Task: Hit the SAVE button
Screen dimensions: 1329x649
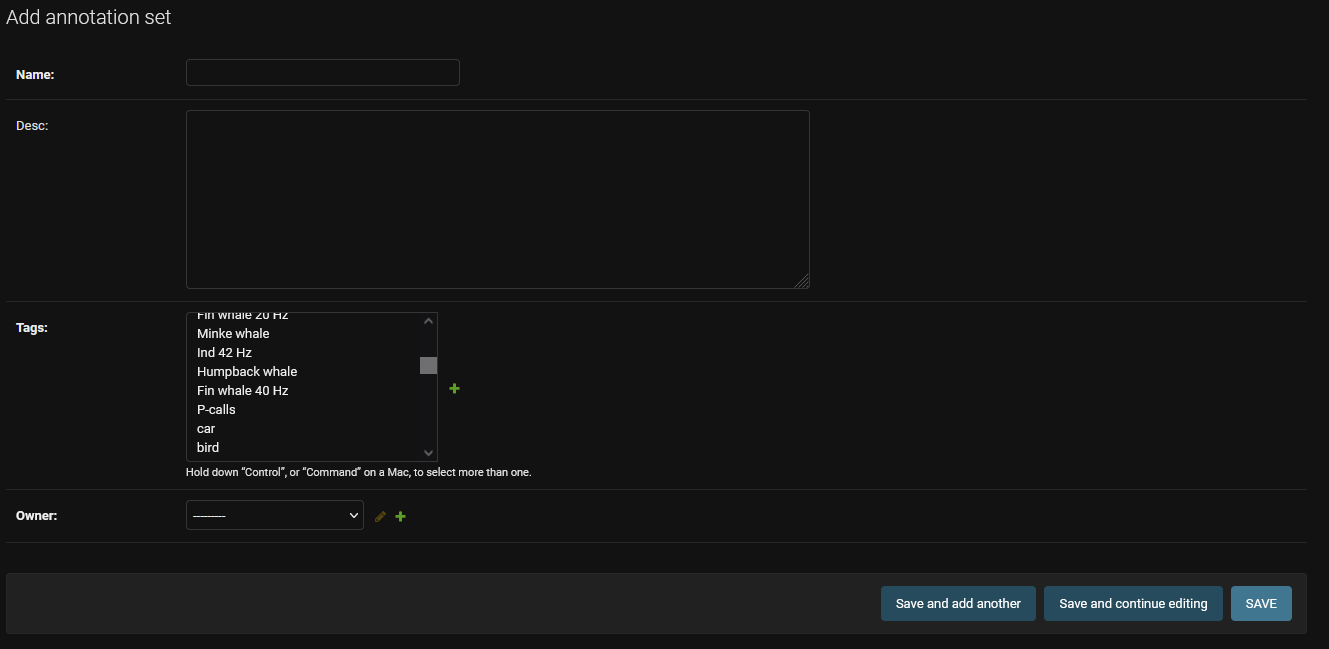Action: pyautogui.click(x=1261, y=603)
